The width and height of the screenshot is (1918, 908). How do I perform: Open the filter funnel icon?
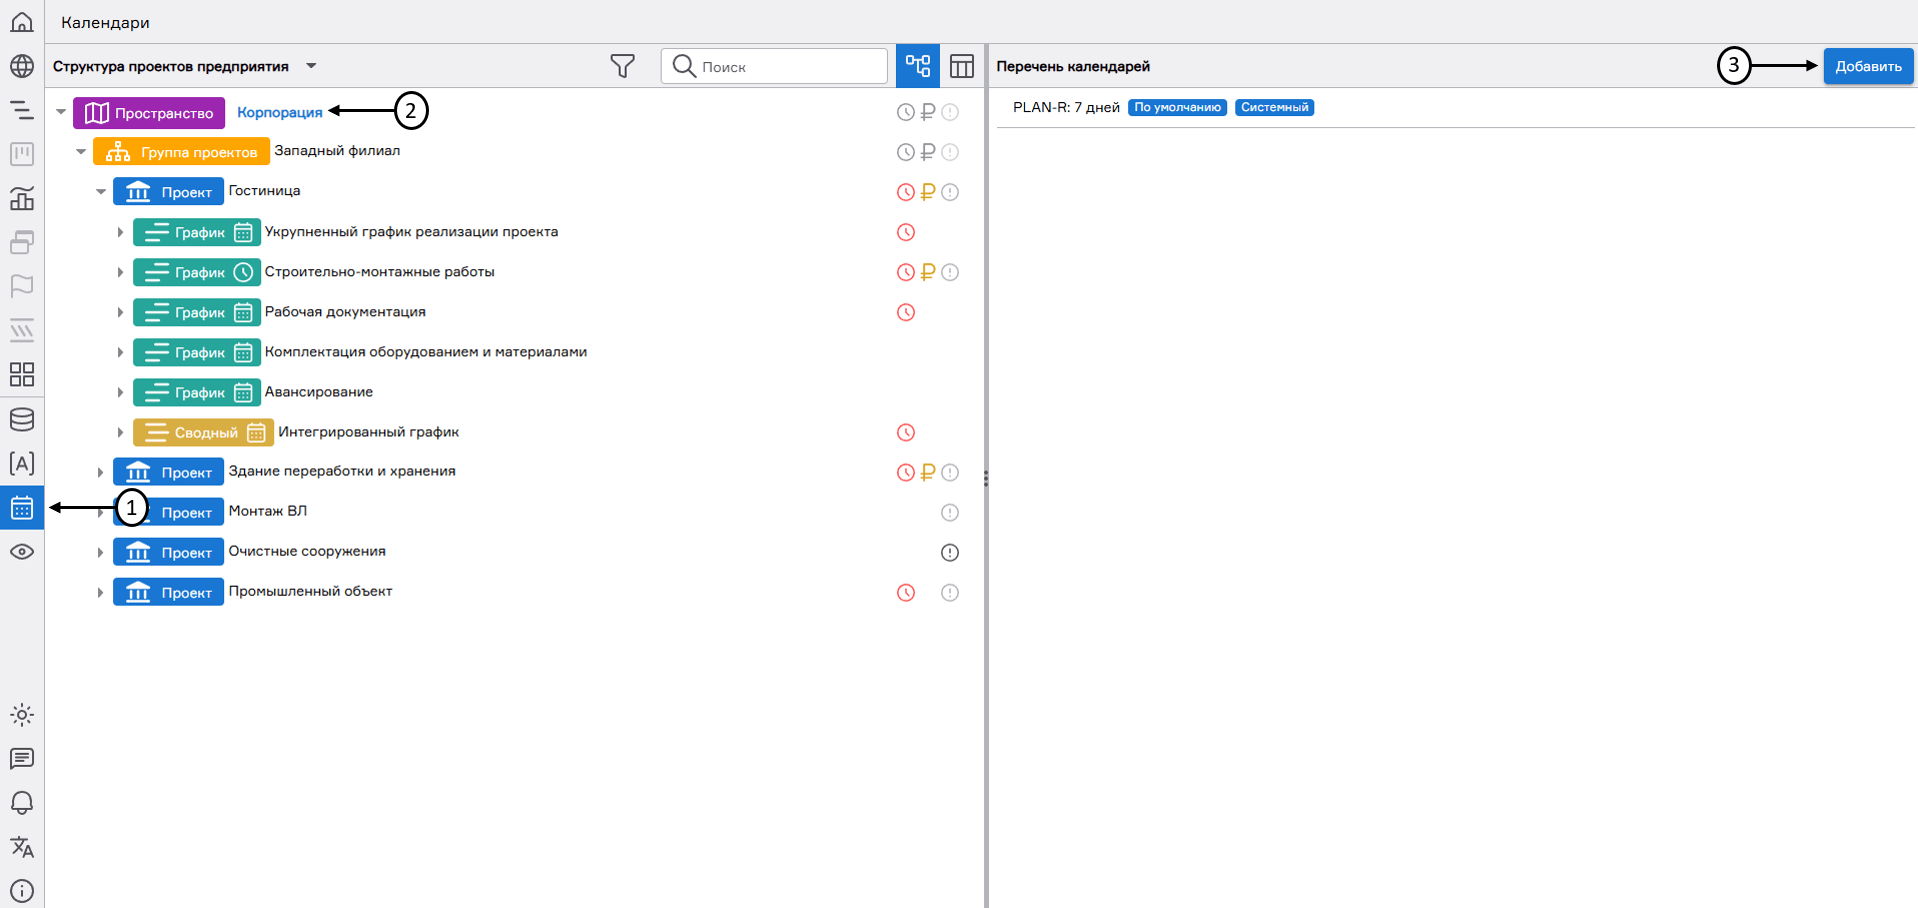point(622,66)
